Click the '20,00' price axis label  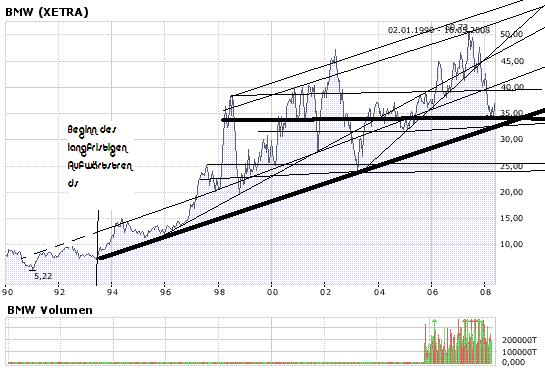pos(512,192)
